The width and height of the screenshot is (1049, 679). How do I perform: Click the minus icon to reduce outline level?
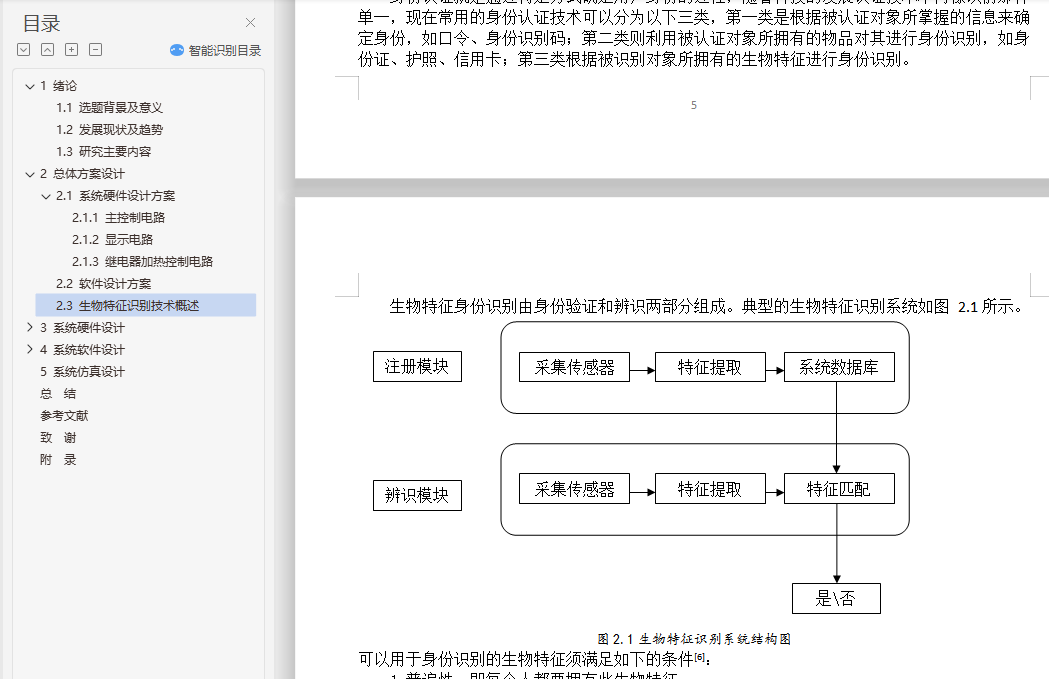pyautogui.click(x=96, y=50)
